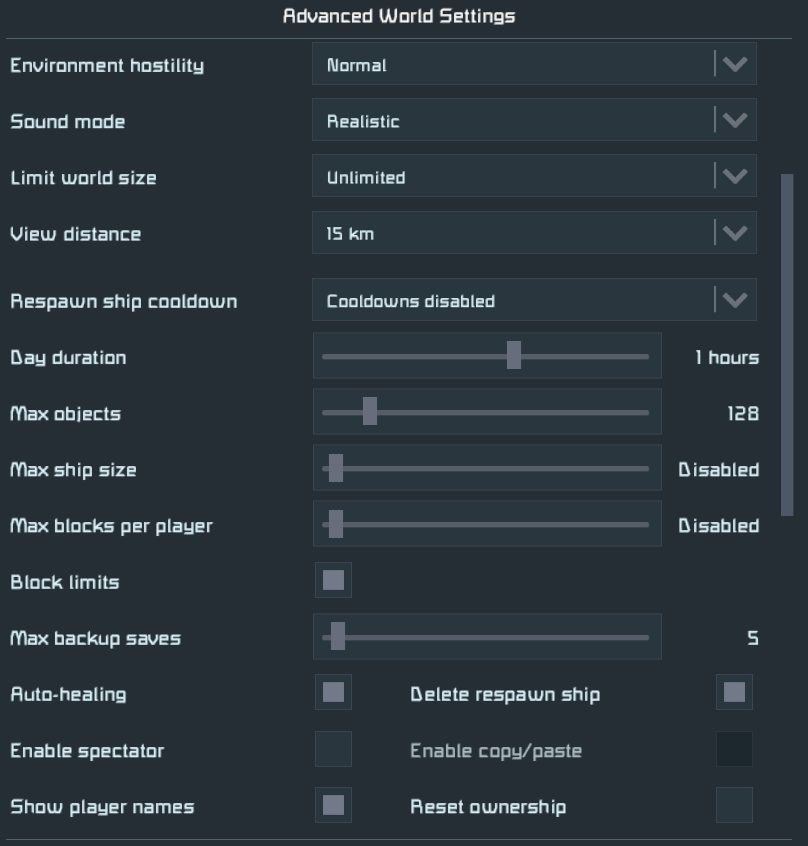
Task: Click the chevron icon beside Cooldowns disabled
Action: [735, 299]
